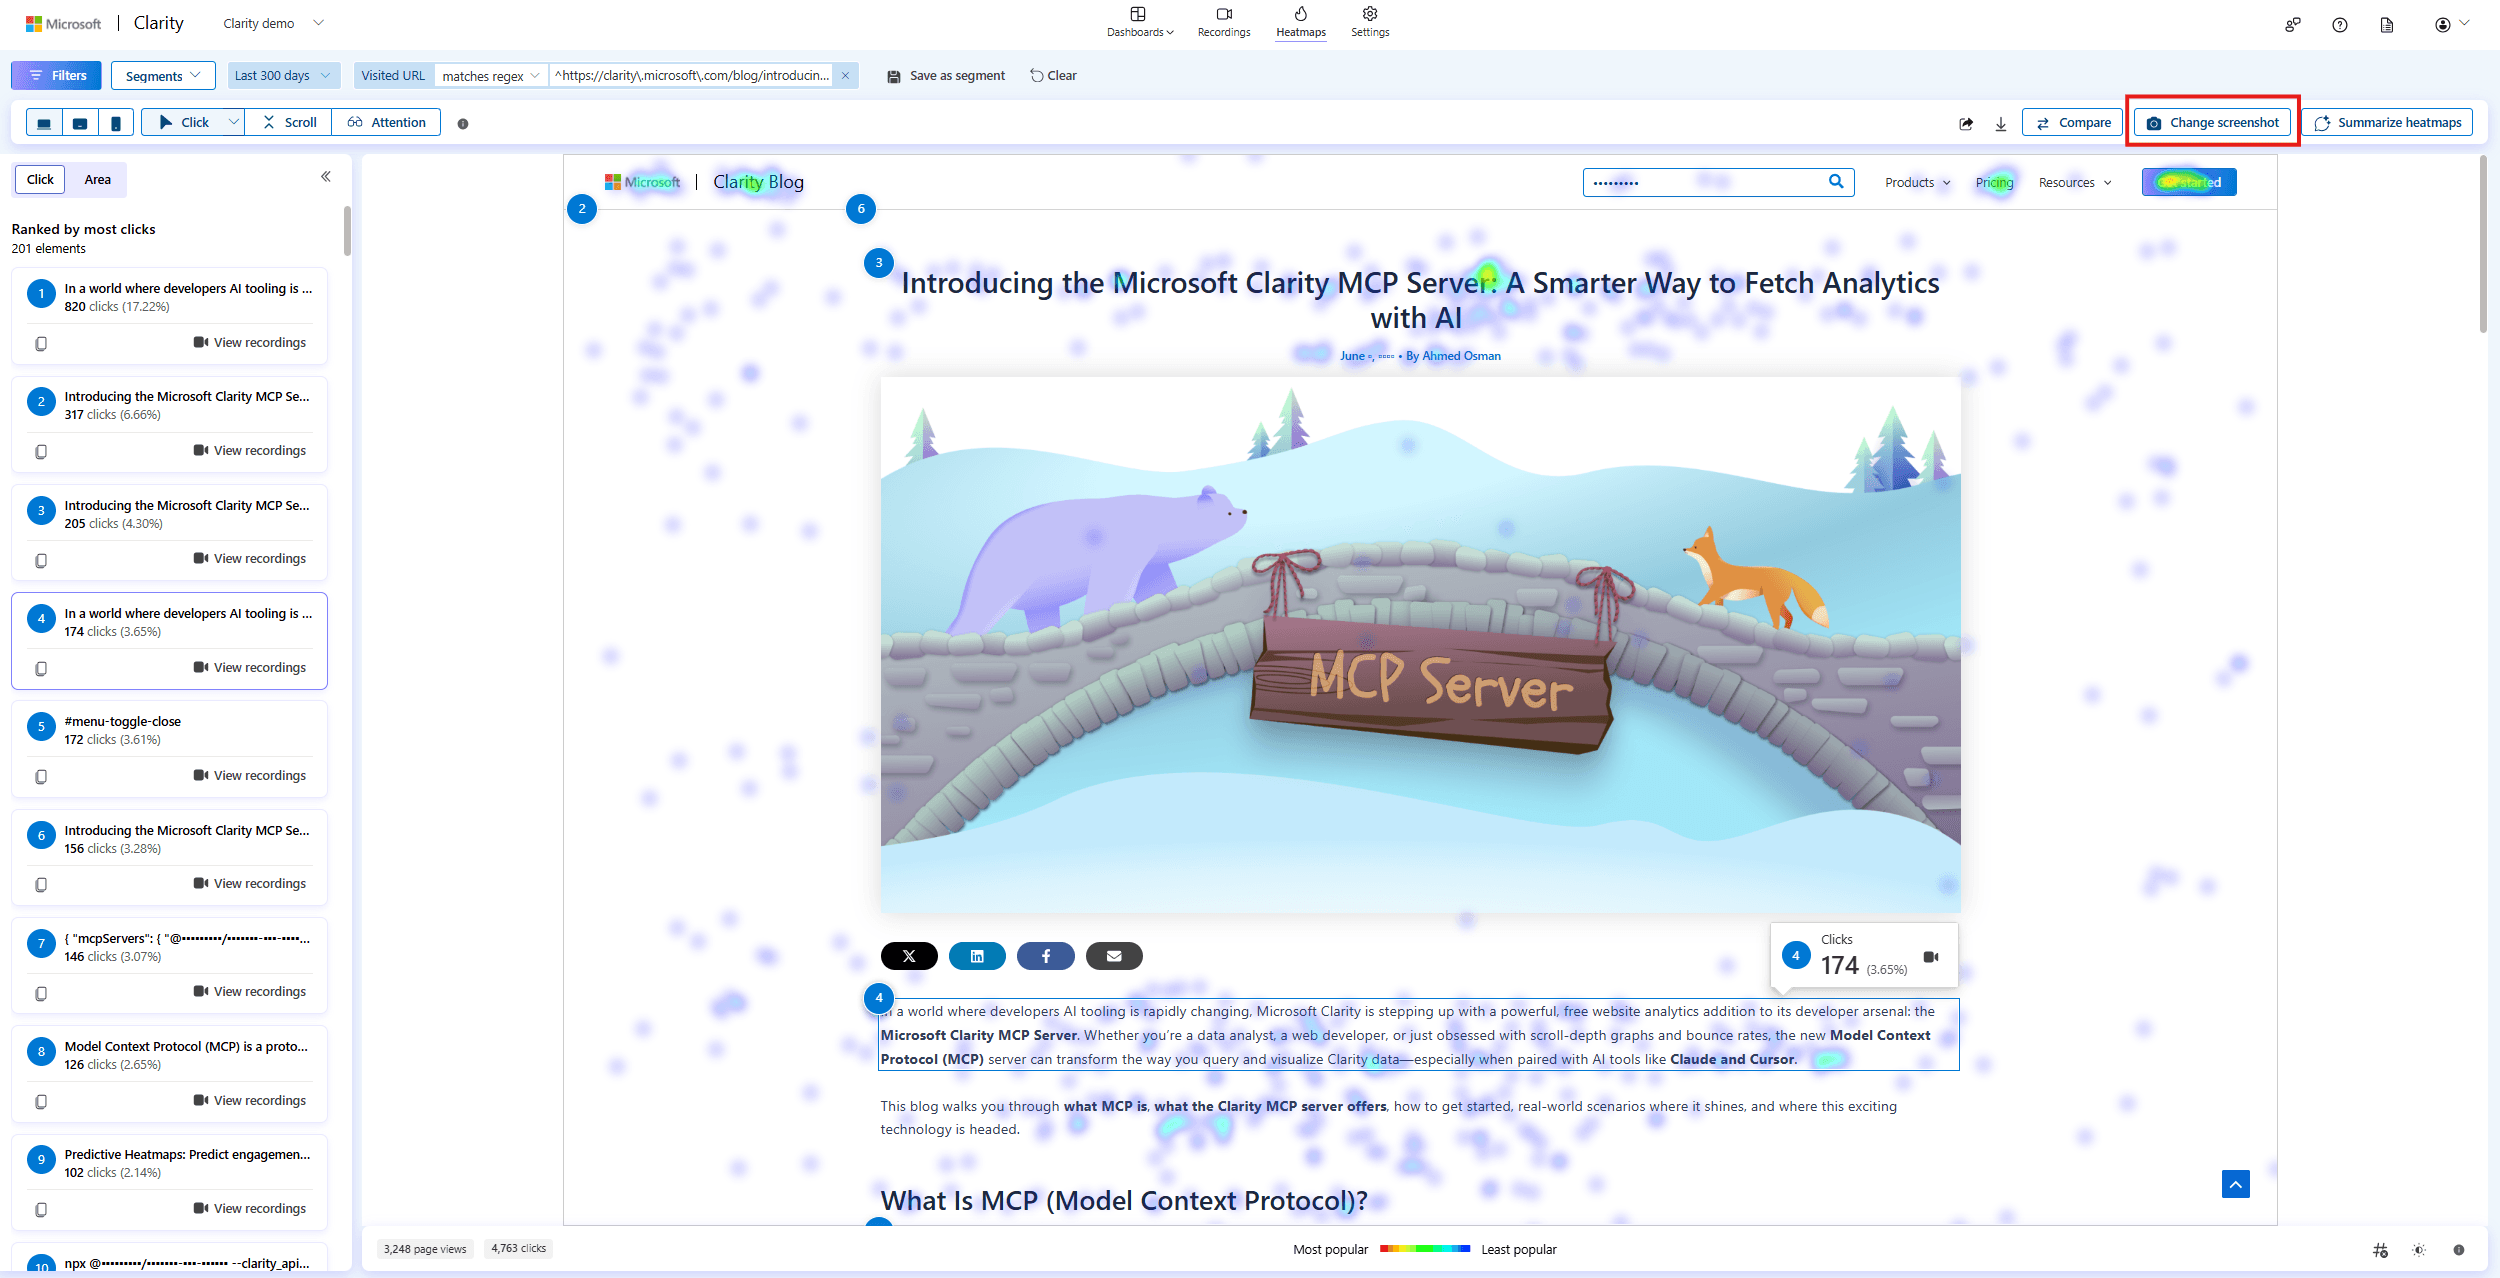Toggle Attention heatmap type
Viewport: 2500px width, 1278px height.
tap(387, 123)
